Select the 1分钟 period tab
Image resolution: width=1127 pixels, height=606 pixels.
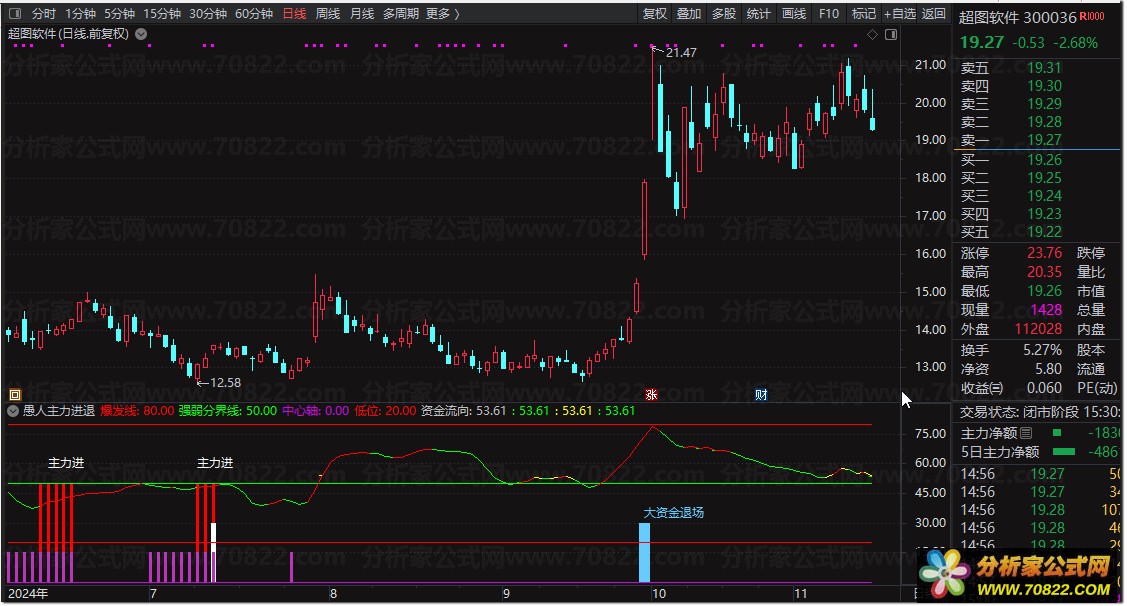(80, 14)
